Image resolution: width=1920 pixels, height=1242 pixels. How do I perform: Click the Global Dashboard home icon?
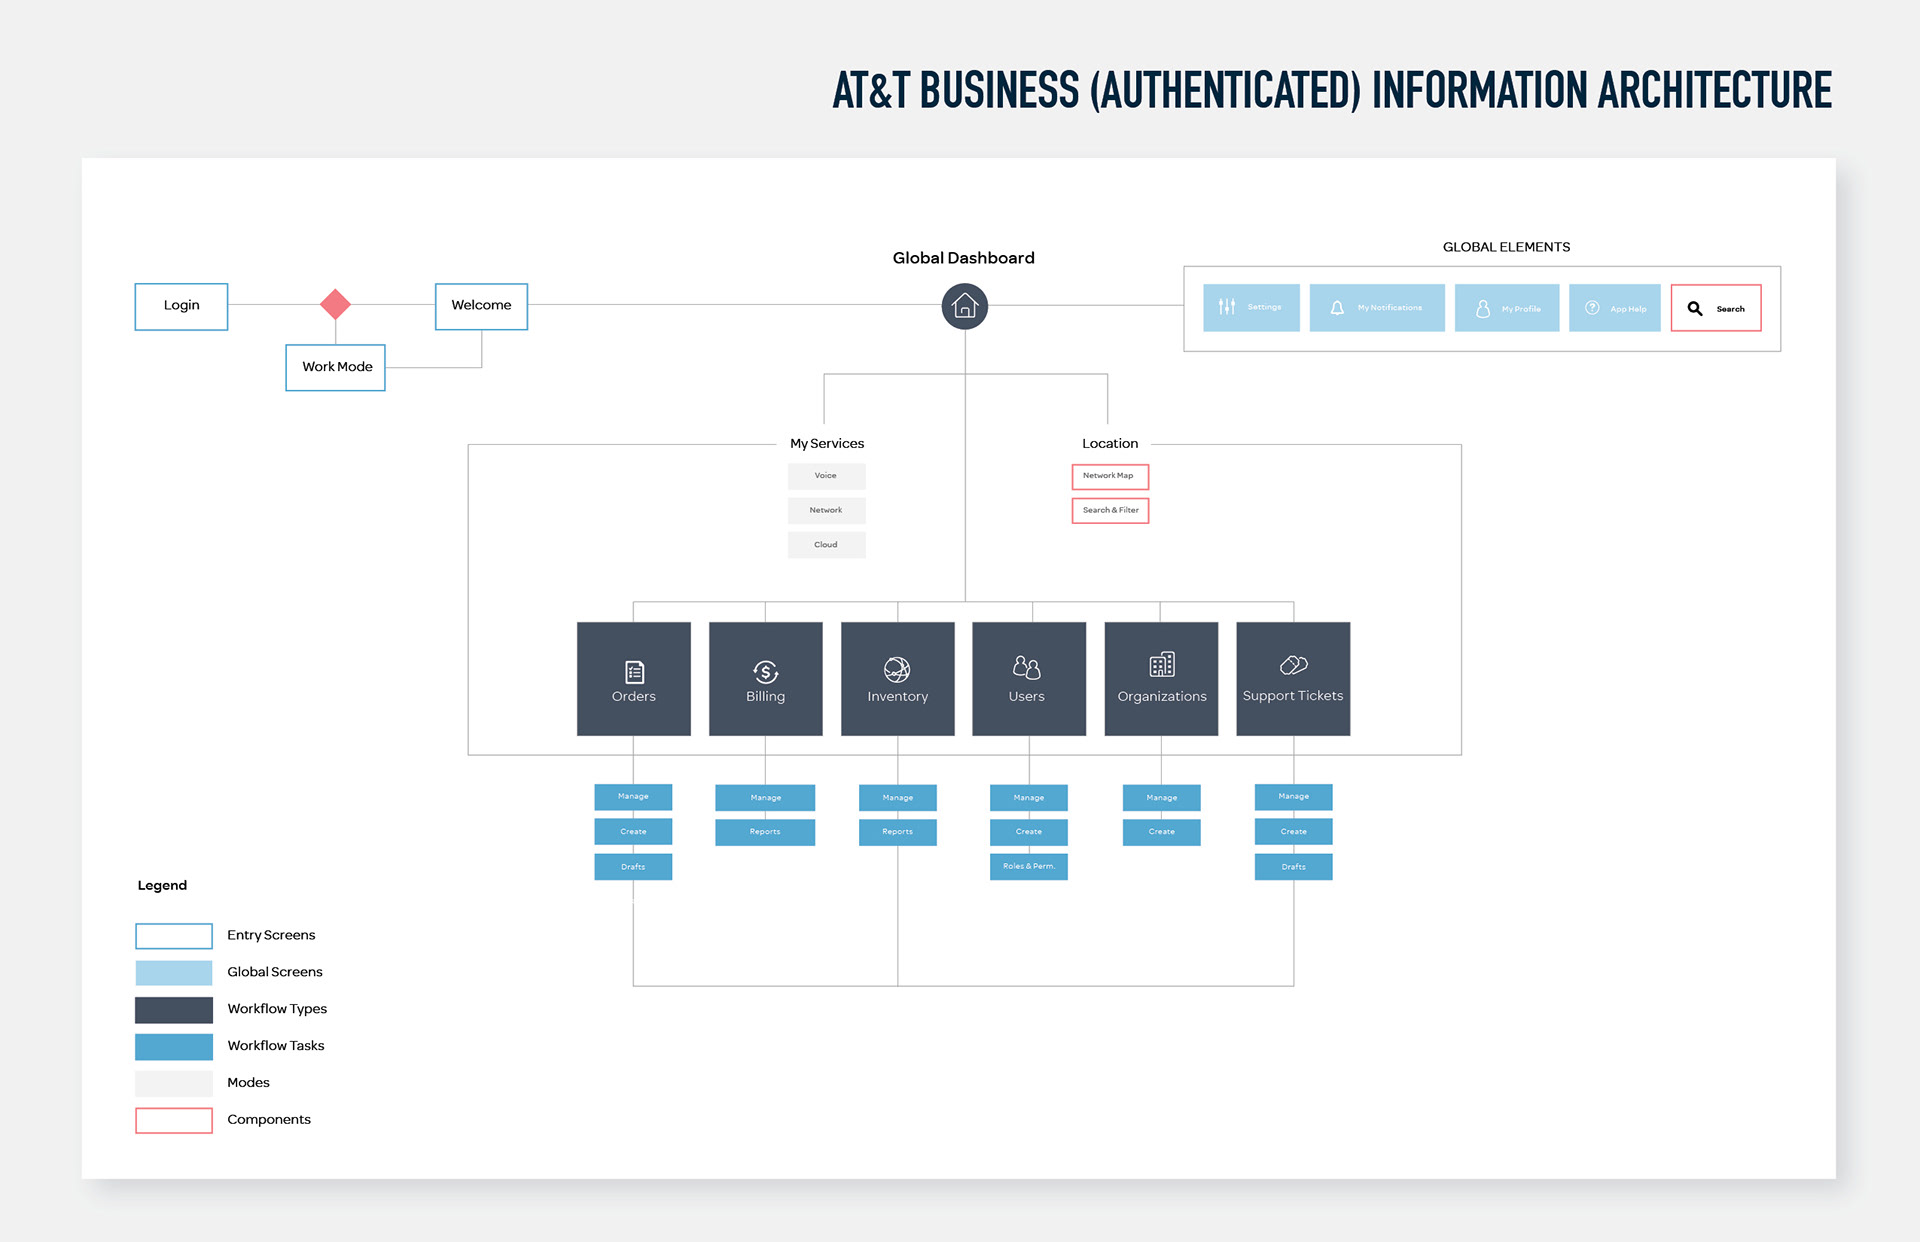point(964,306)
